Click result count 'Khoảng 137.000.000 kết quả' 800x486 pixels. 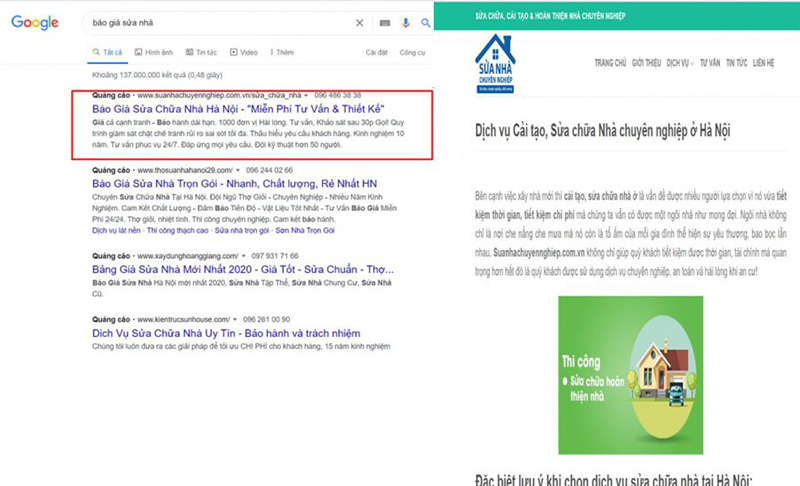pyautogui.click(x=138, y=75)
